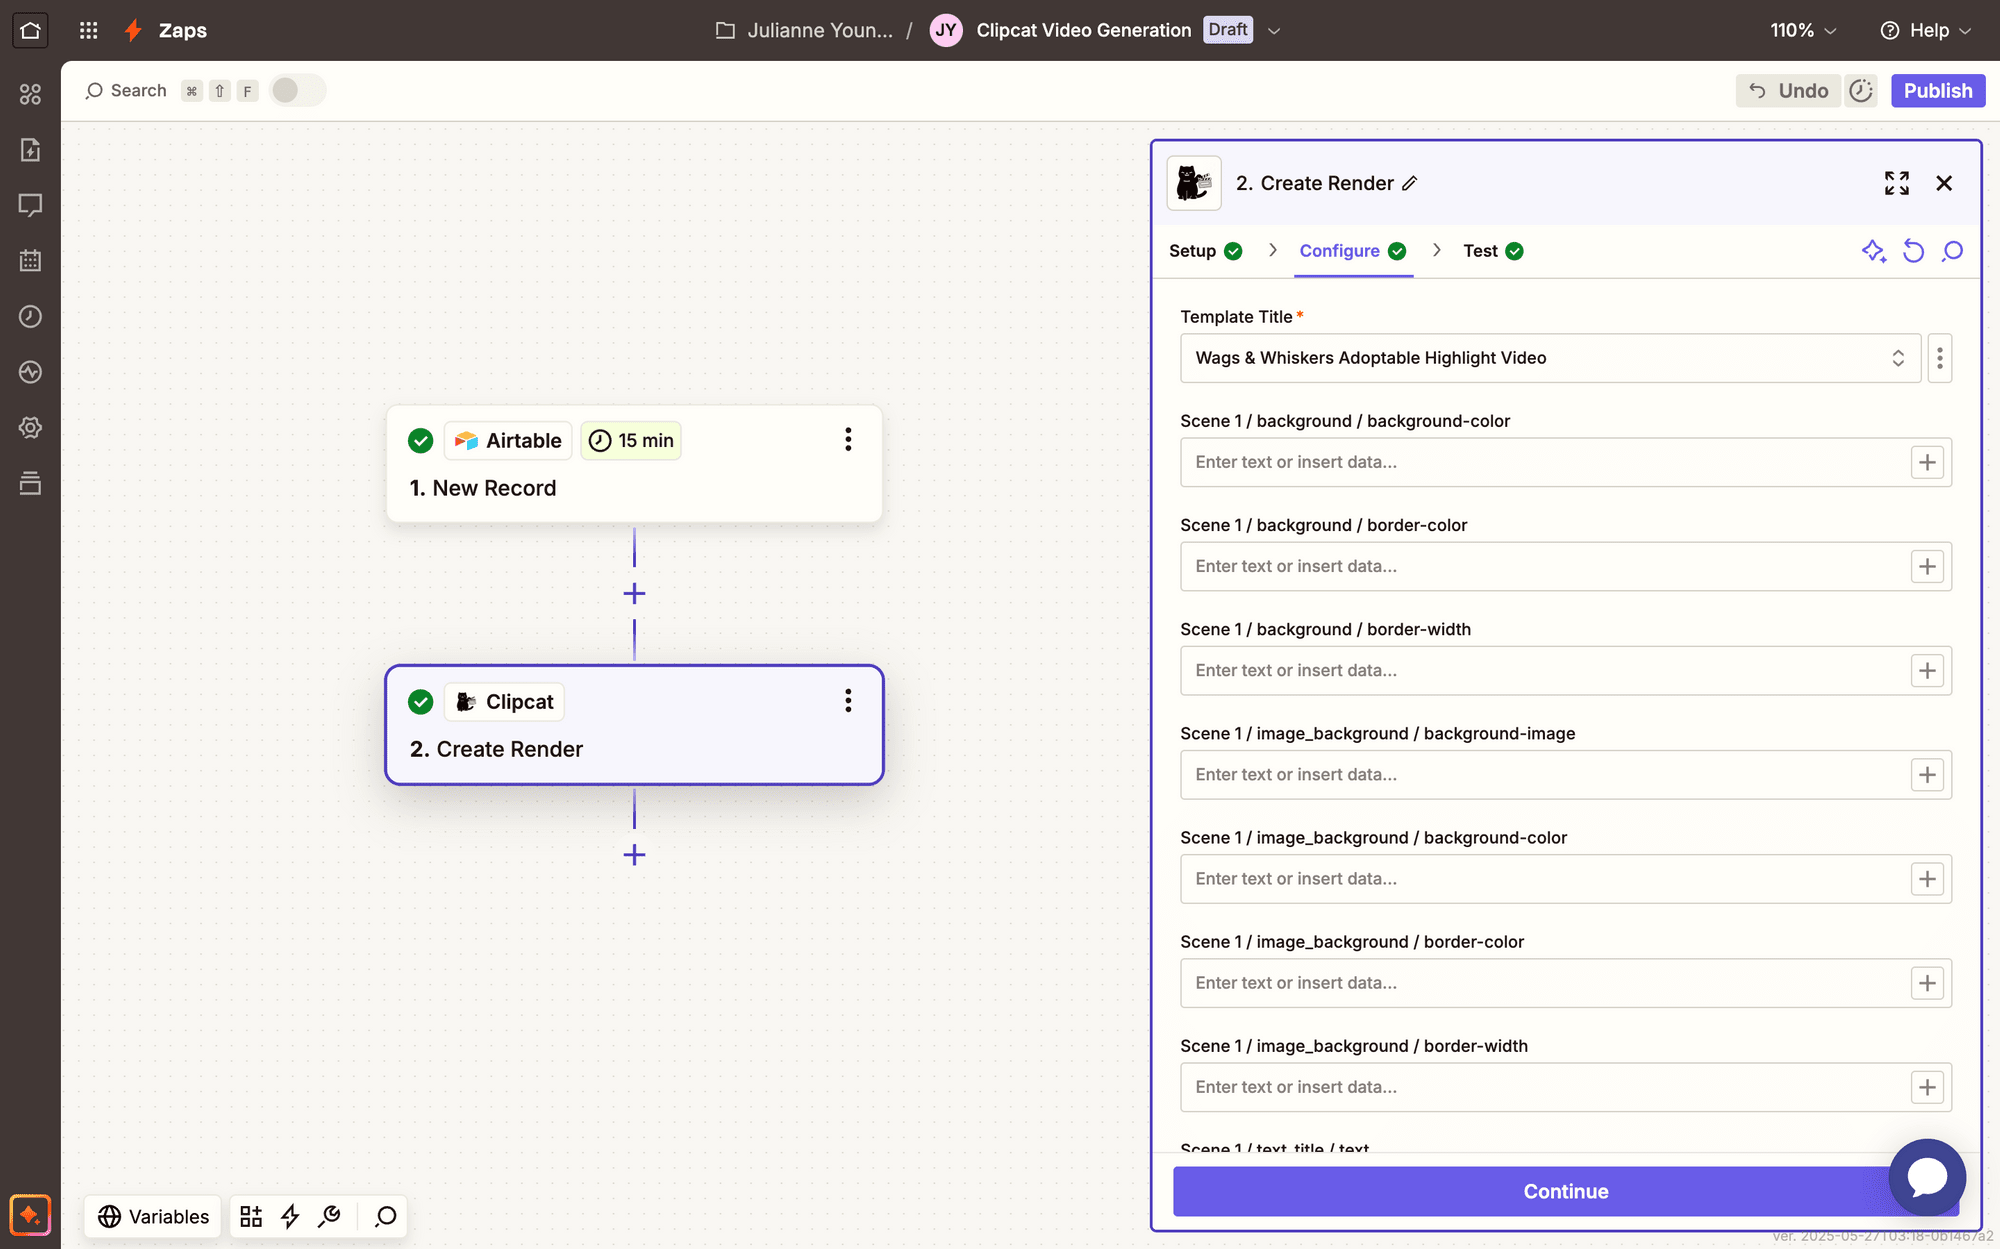Click the search fields icon in panel
The height and width of the screenshot is (1249, 2000).
tap(1952, 251)
